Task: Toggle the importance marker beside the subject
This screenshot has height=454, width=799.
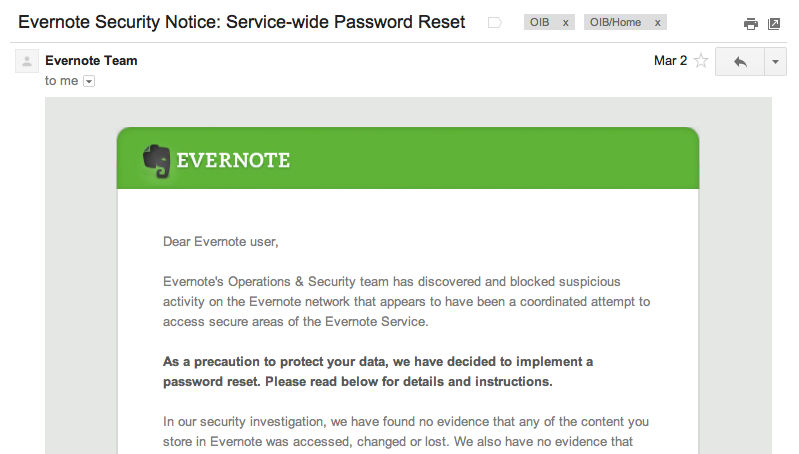Action: [x=494, y=22]
